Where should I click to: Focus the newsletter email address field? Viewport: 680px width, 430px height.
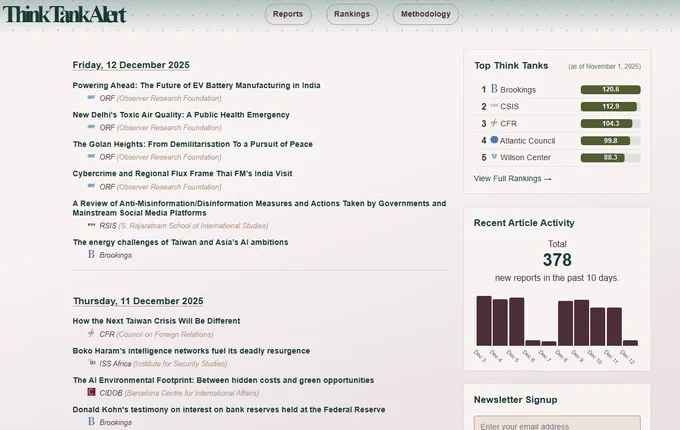coord(557,423)
